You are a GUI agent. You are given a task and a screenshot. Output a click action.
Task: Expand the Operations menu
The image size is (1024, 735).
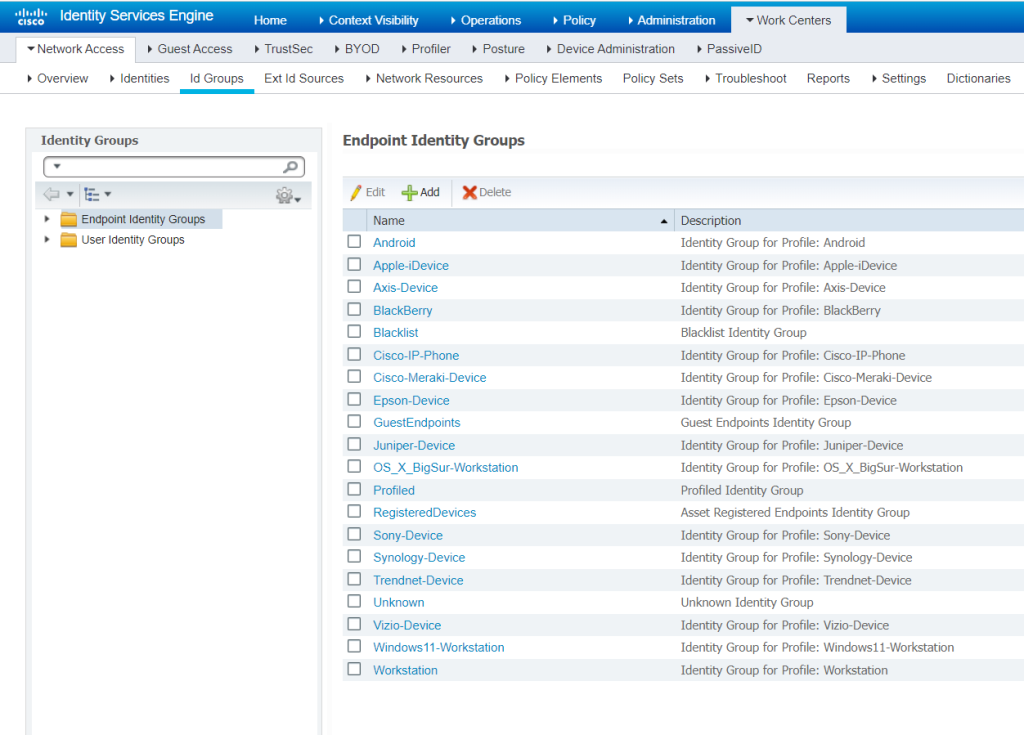[x=485, y=20]
